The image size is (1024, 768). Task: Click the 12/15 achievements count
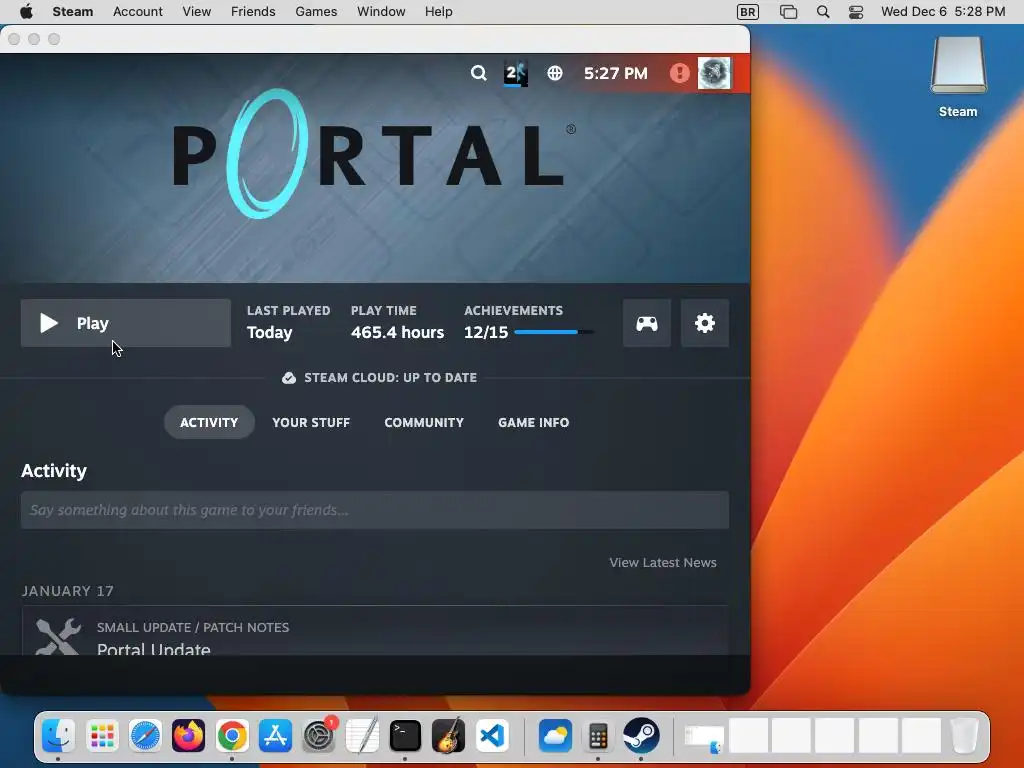(486, 332)
